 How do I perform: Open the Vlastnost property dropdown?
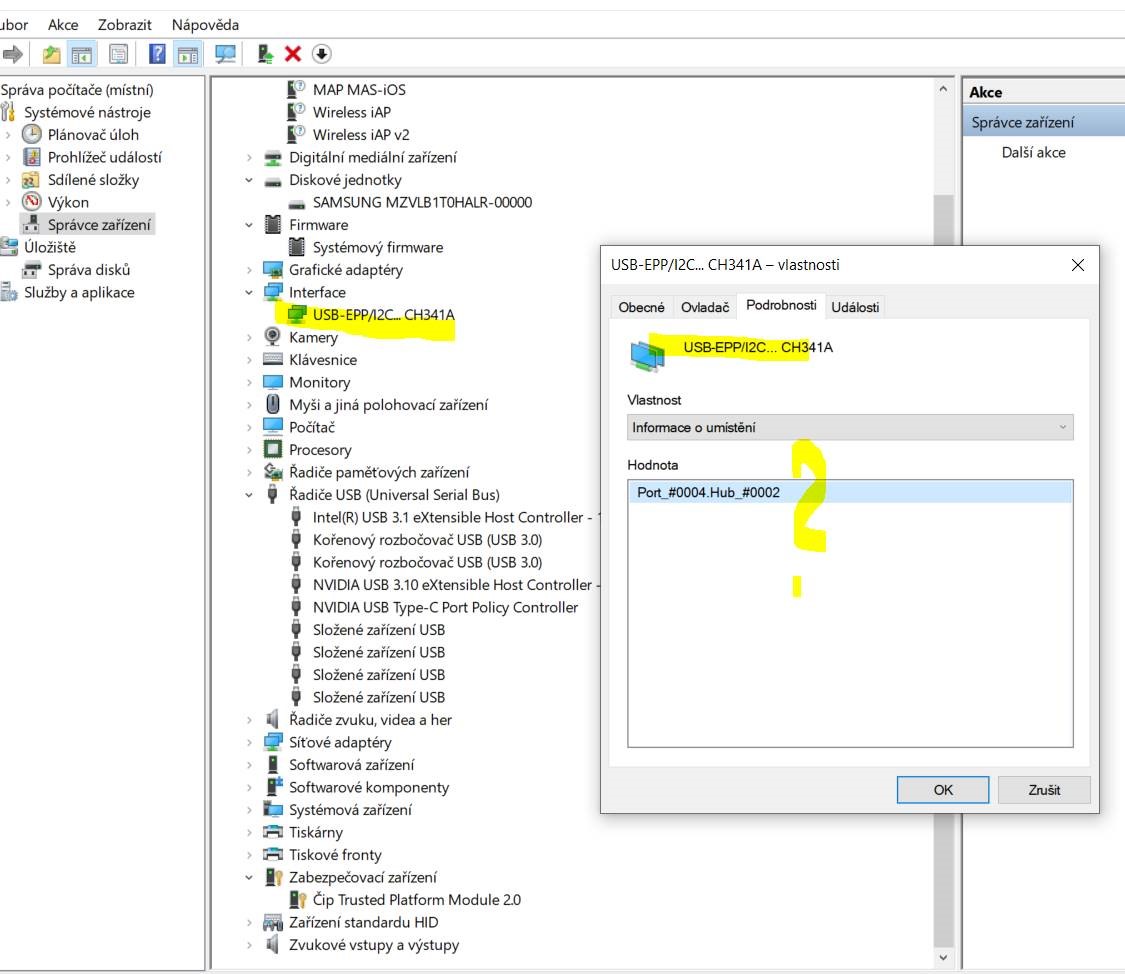click(849, 427)
